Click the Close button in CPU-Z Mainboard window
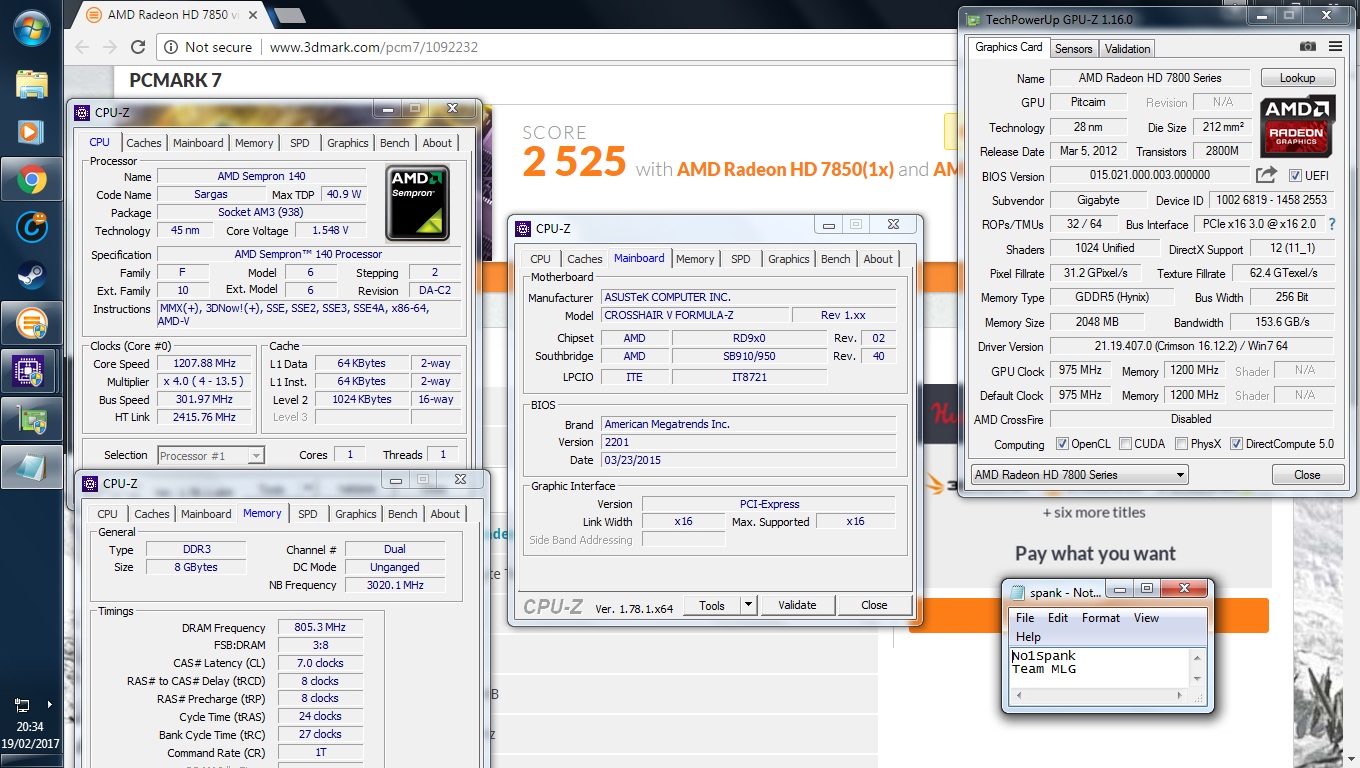Viewport: 1360px width, 768px height. coord(874,605)
